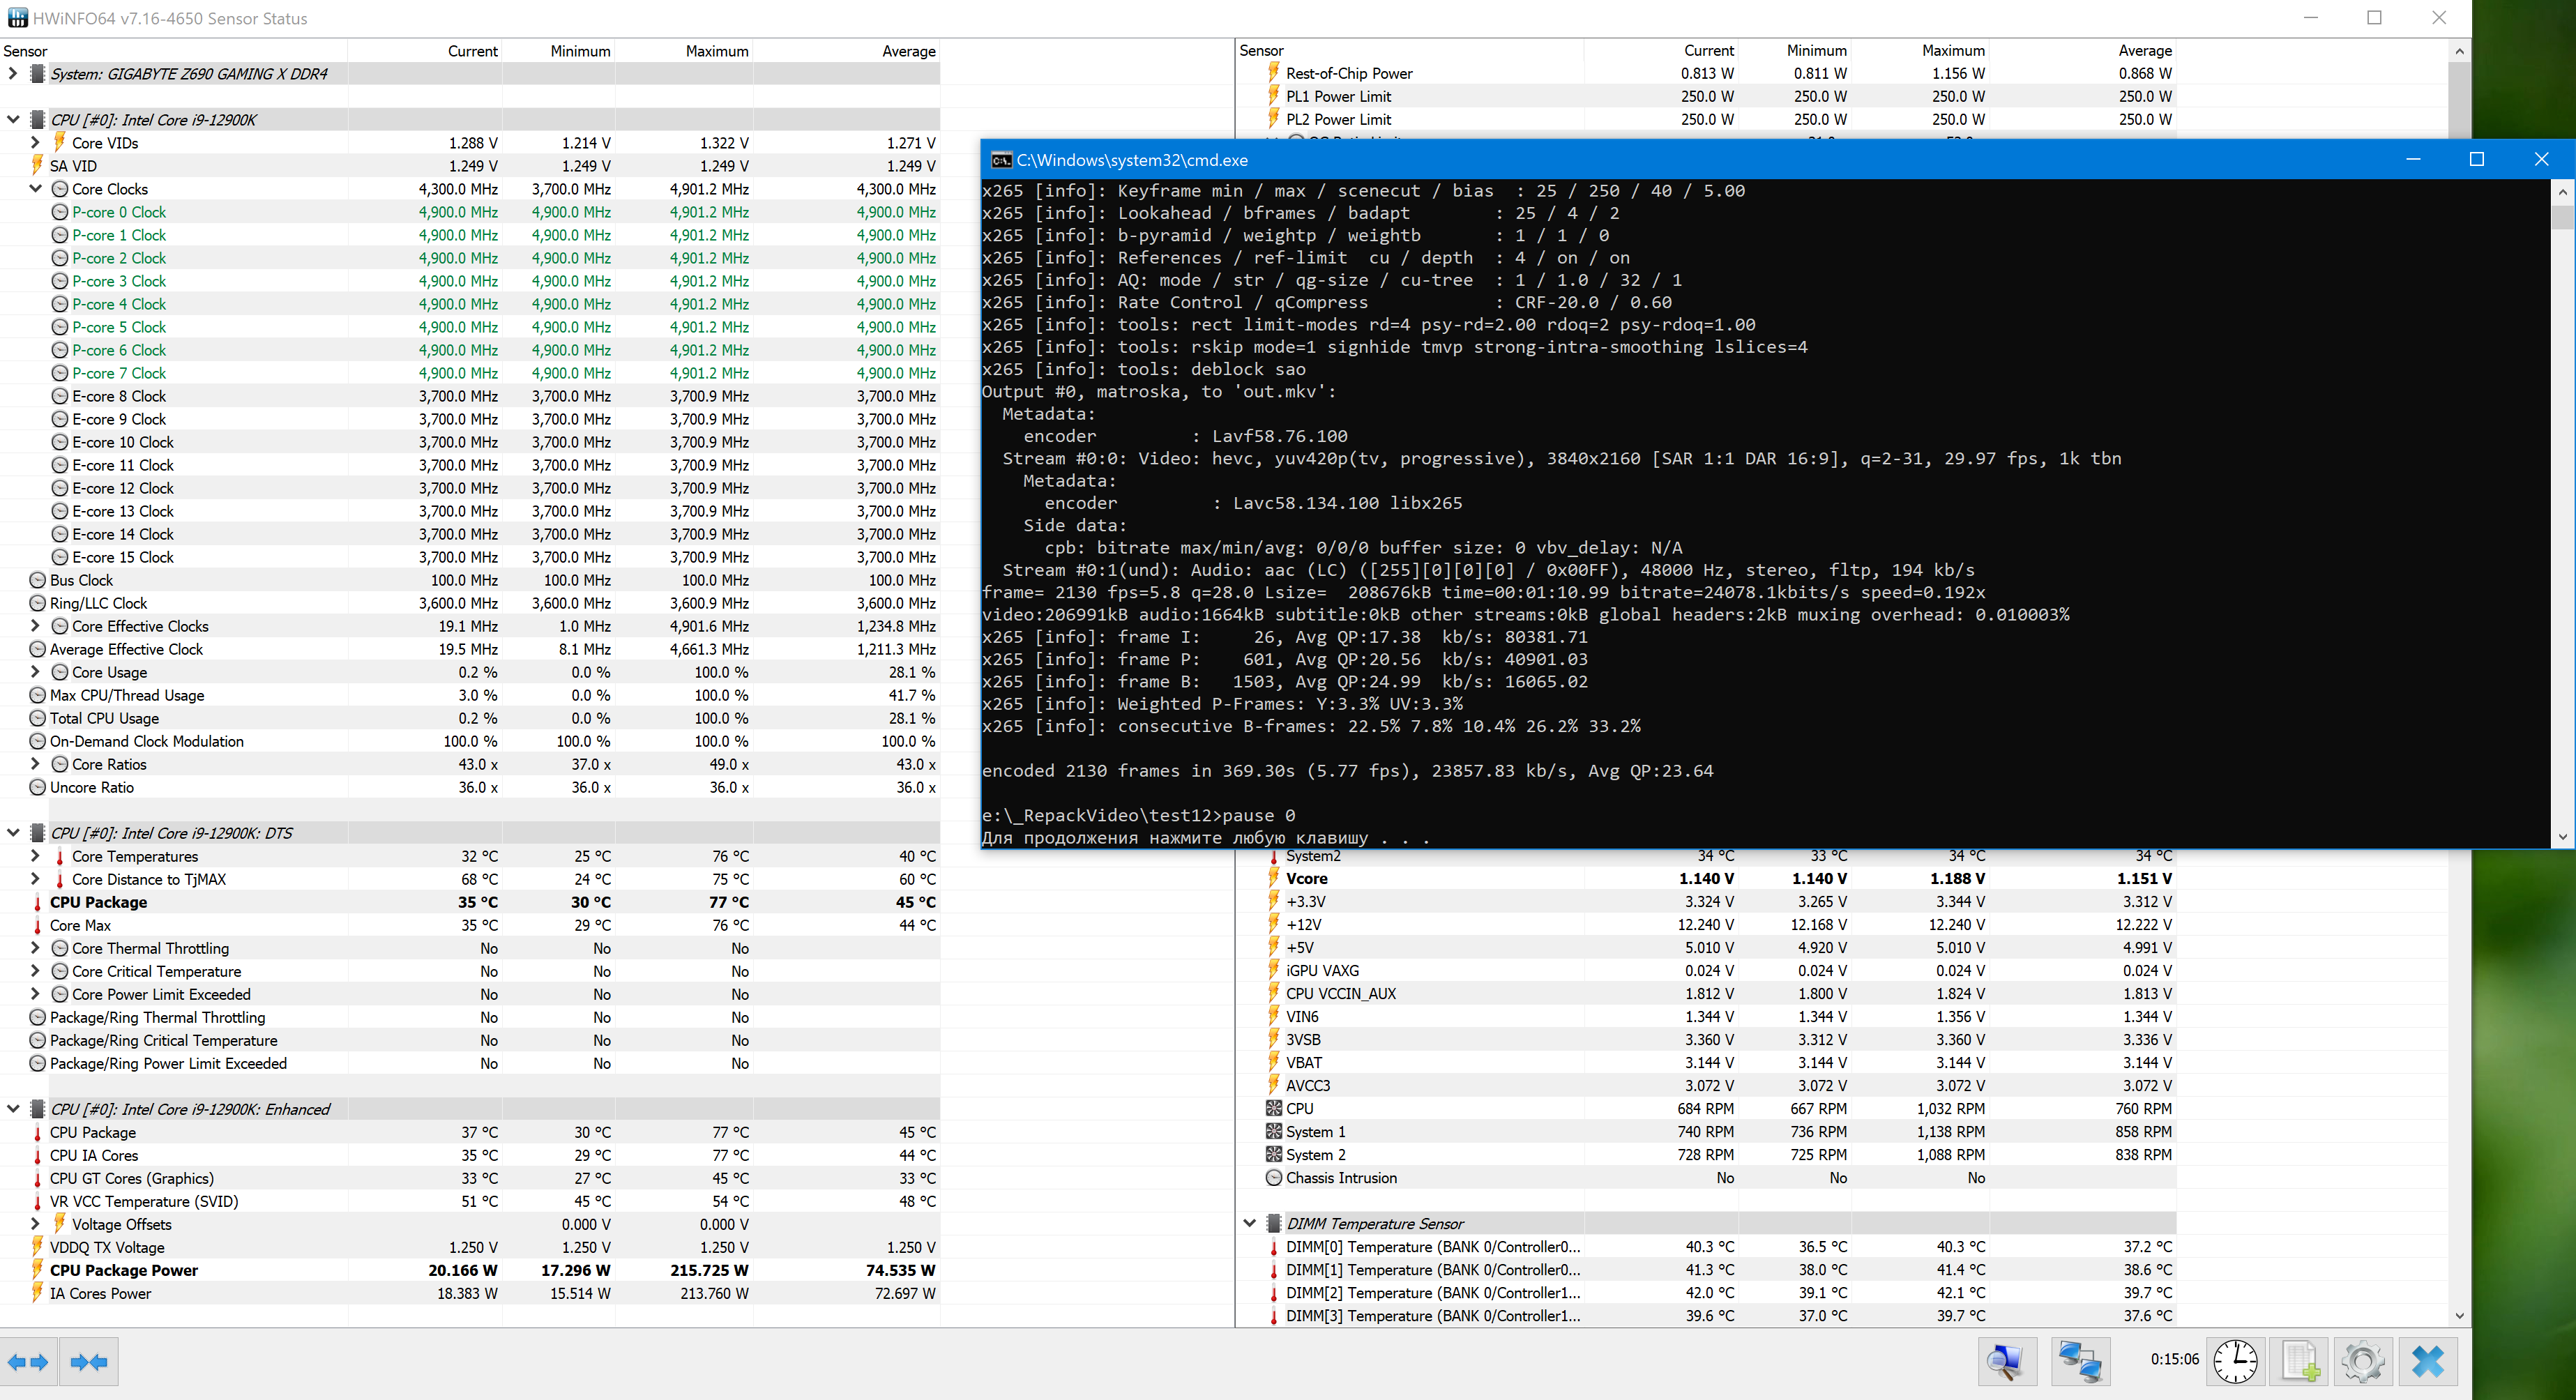The height and width of the screenshot is (1400, 2576).
Task: Expand the Core Temperatures row
Action: pyautogui.click(x=36, y=856)
